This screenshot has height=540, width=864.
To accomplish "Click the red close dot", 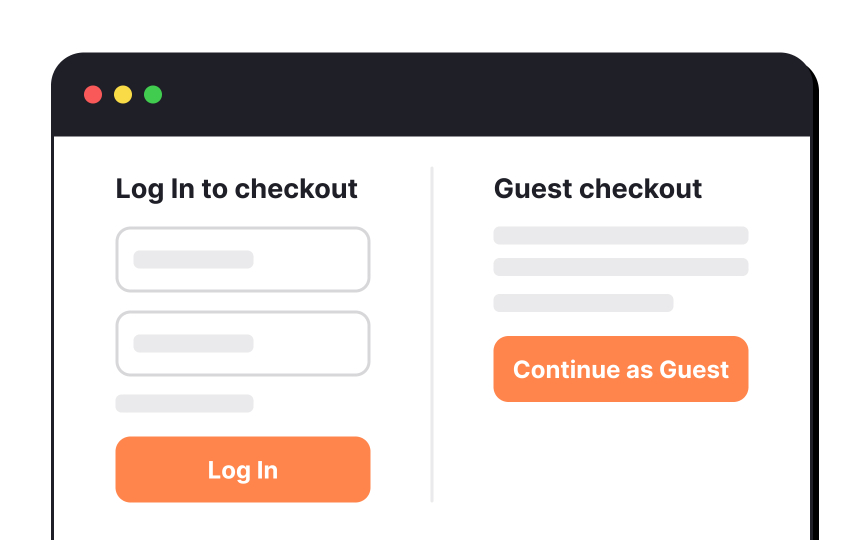I will tap(93, 95).
